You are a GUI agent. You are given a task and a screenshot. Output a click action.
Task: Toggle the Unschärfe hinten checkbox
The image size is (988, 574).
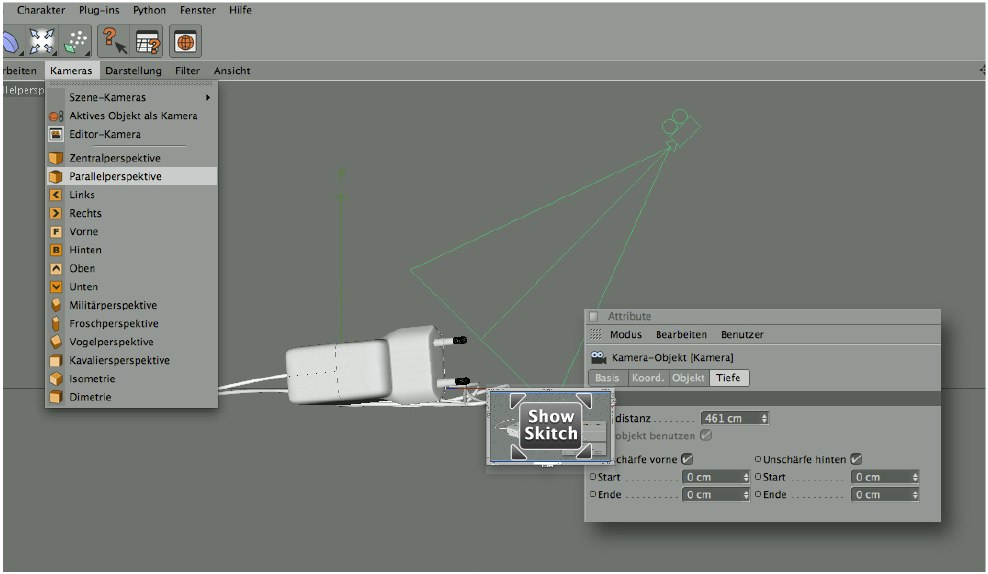point(856,459)
